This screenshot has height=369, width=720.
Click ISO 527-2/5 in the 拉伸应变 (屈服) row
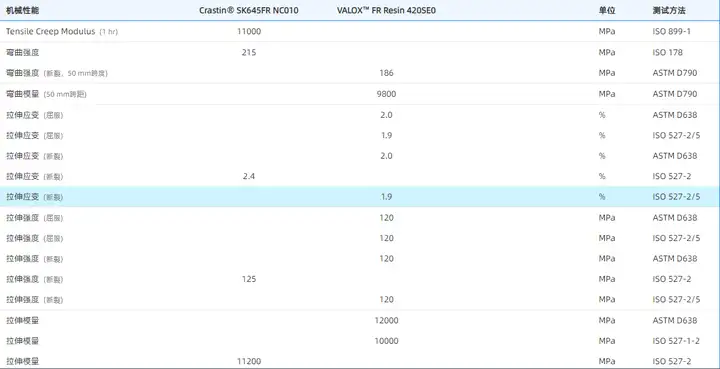pos(676,135)
